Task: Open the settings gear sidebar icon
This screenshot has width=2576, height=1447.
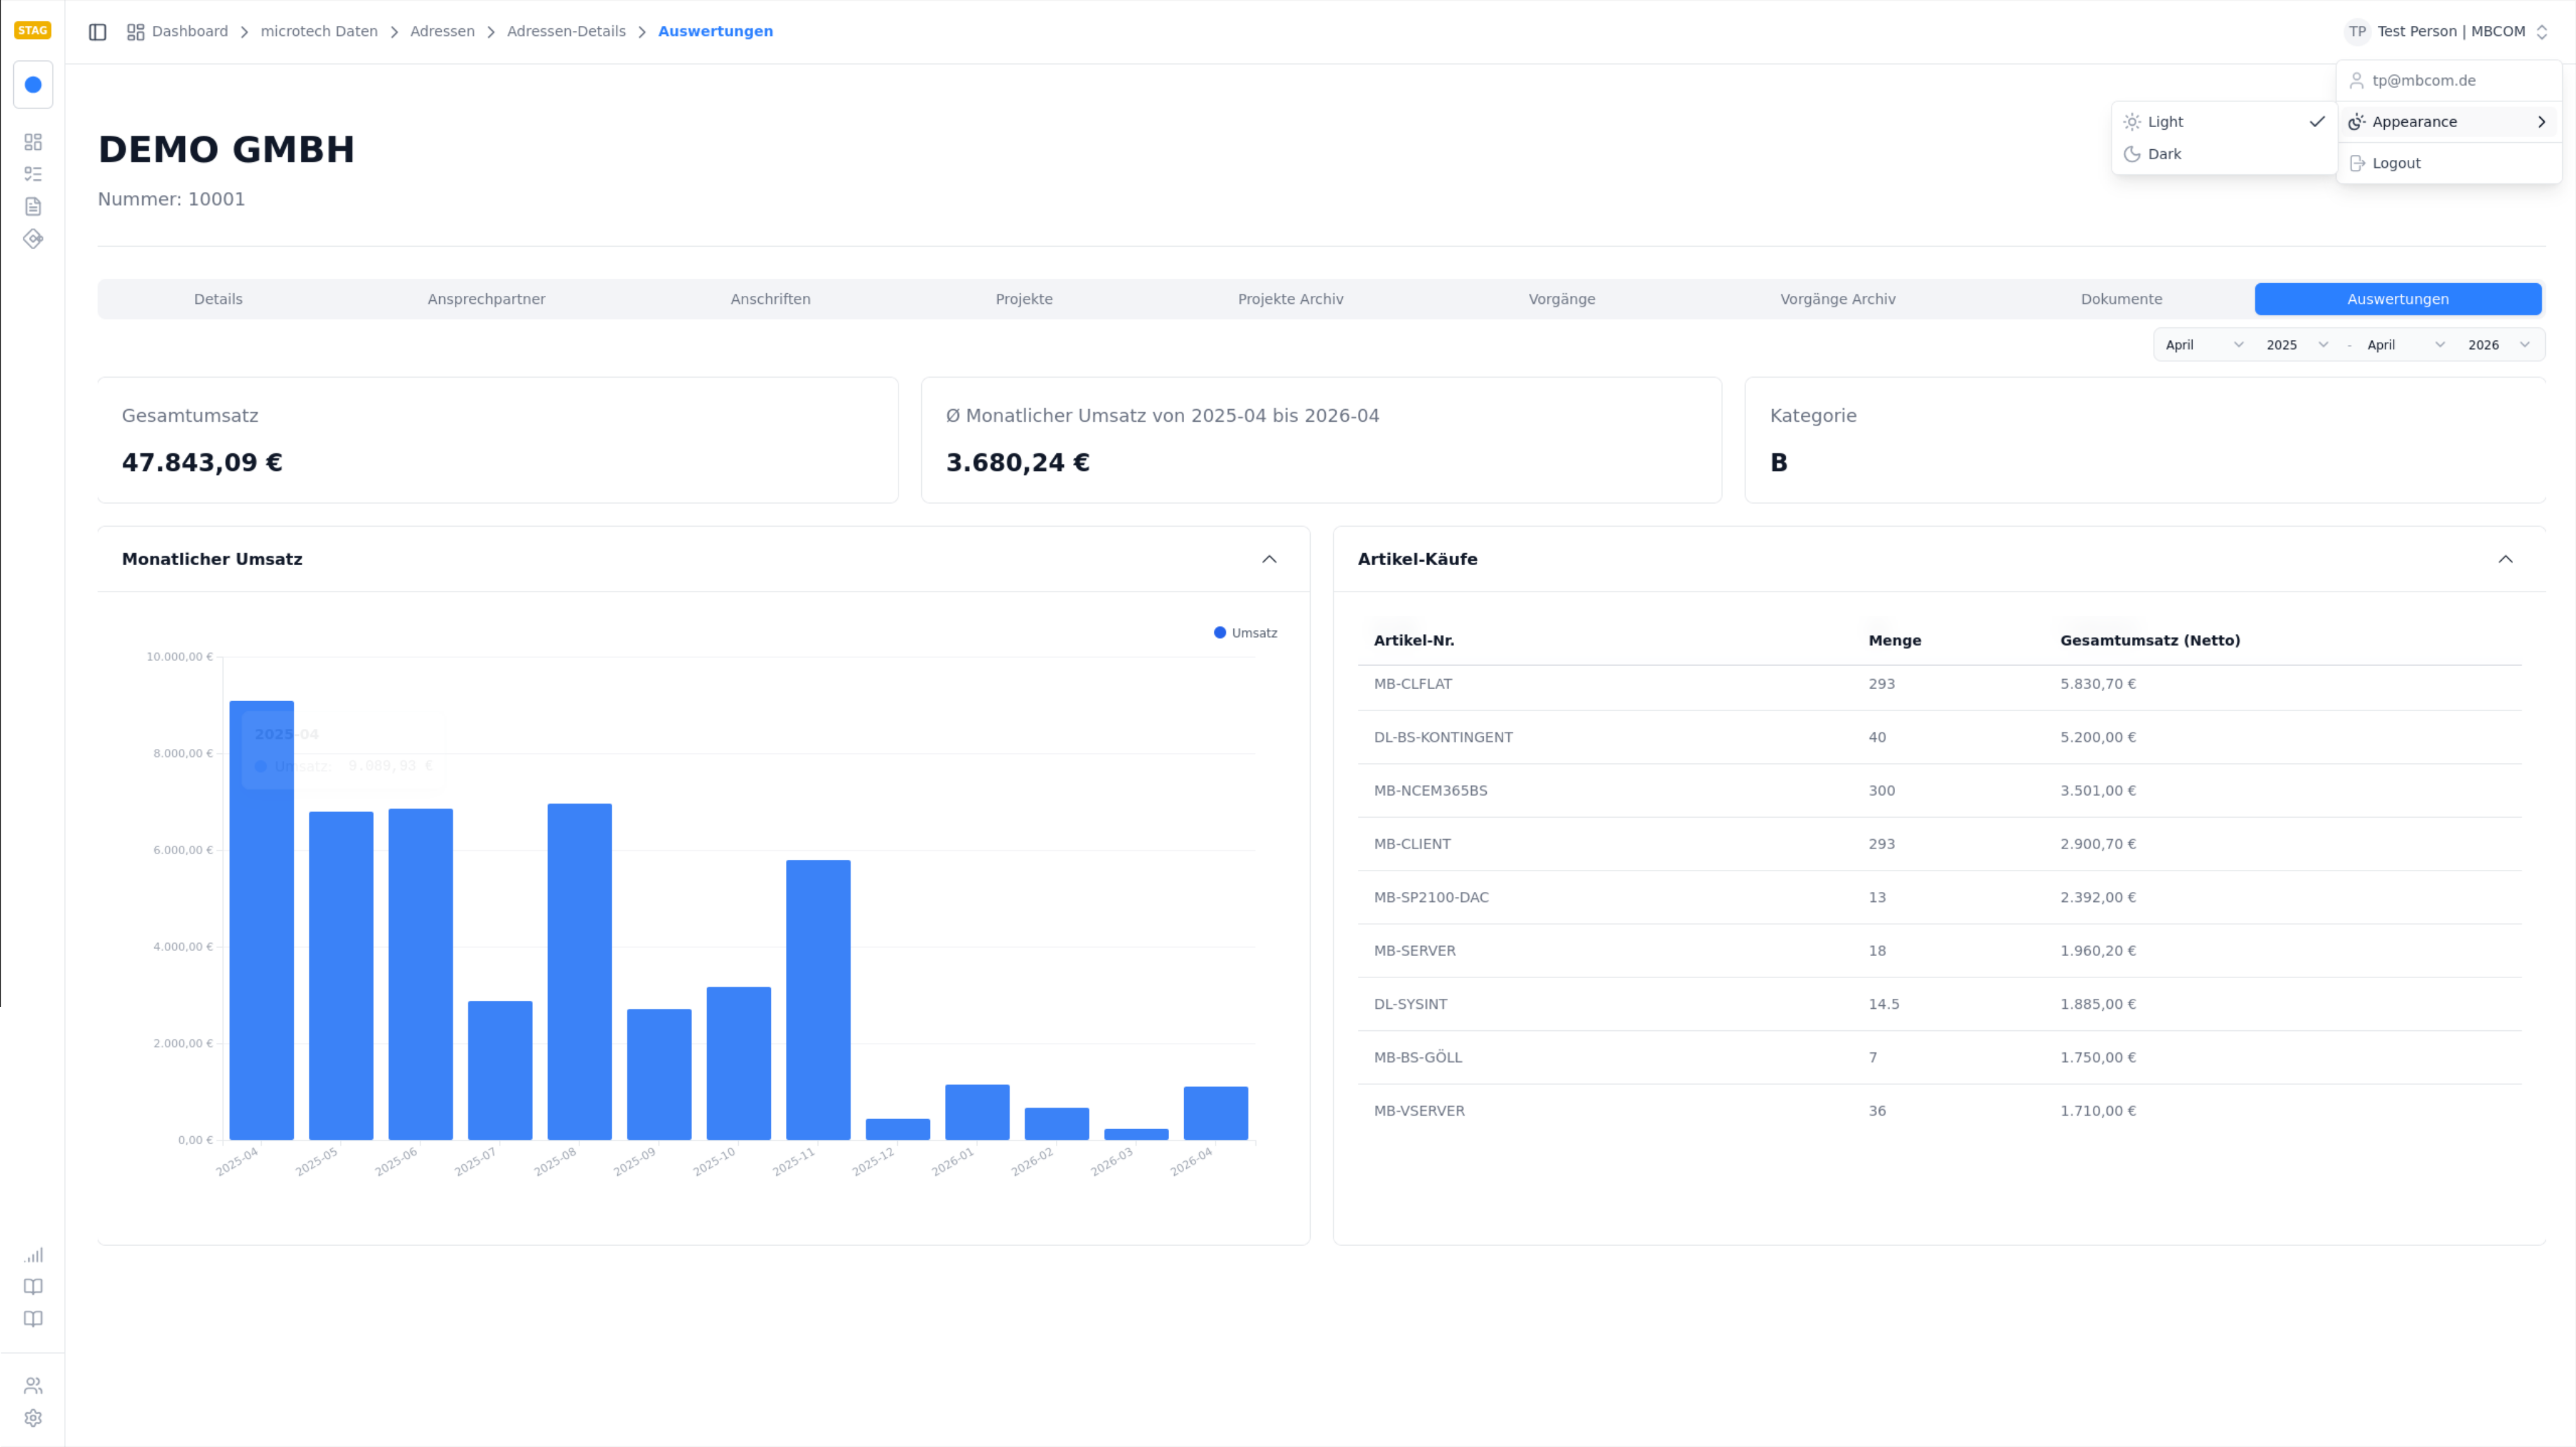Action: [x=33, y=1418]
